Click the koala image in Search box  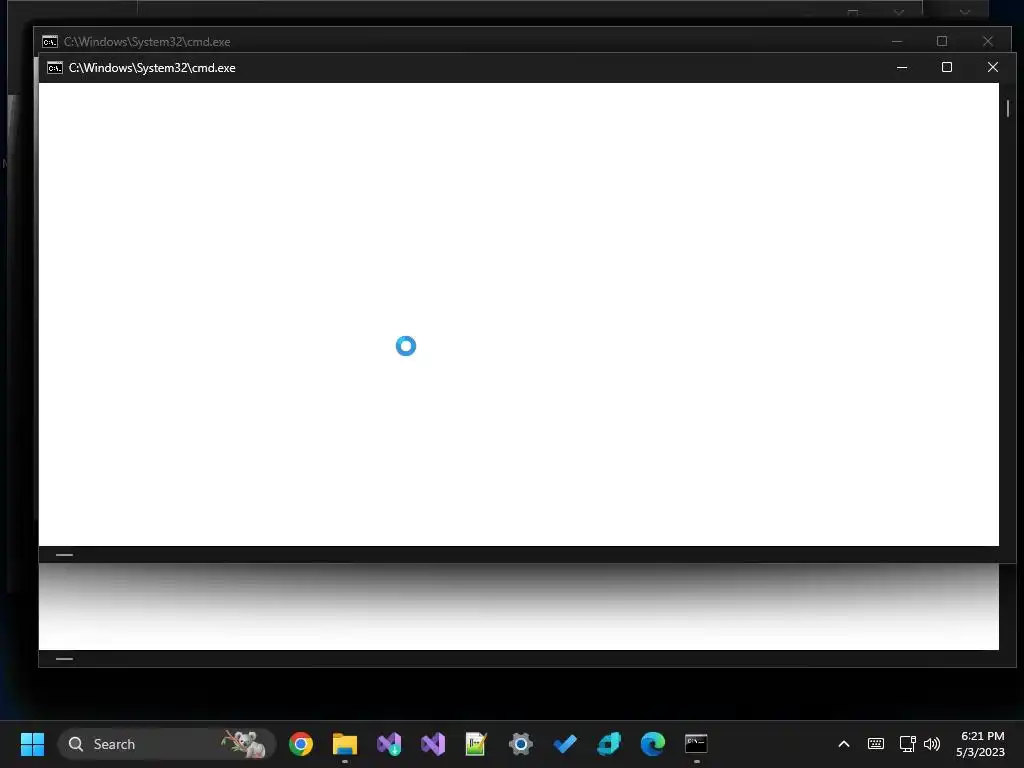[x=245, y=744]
